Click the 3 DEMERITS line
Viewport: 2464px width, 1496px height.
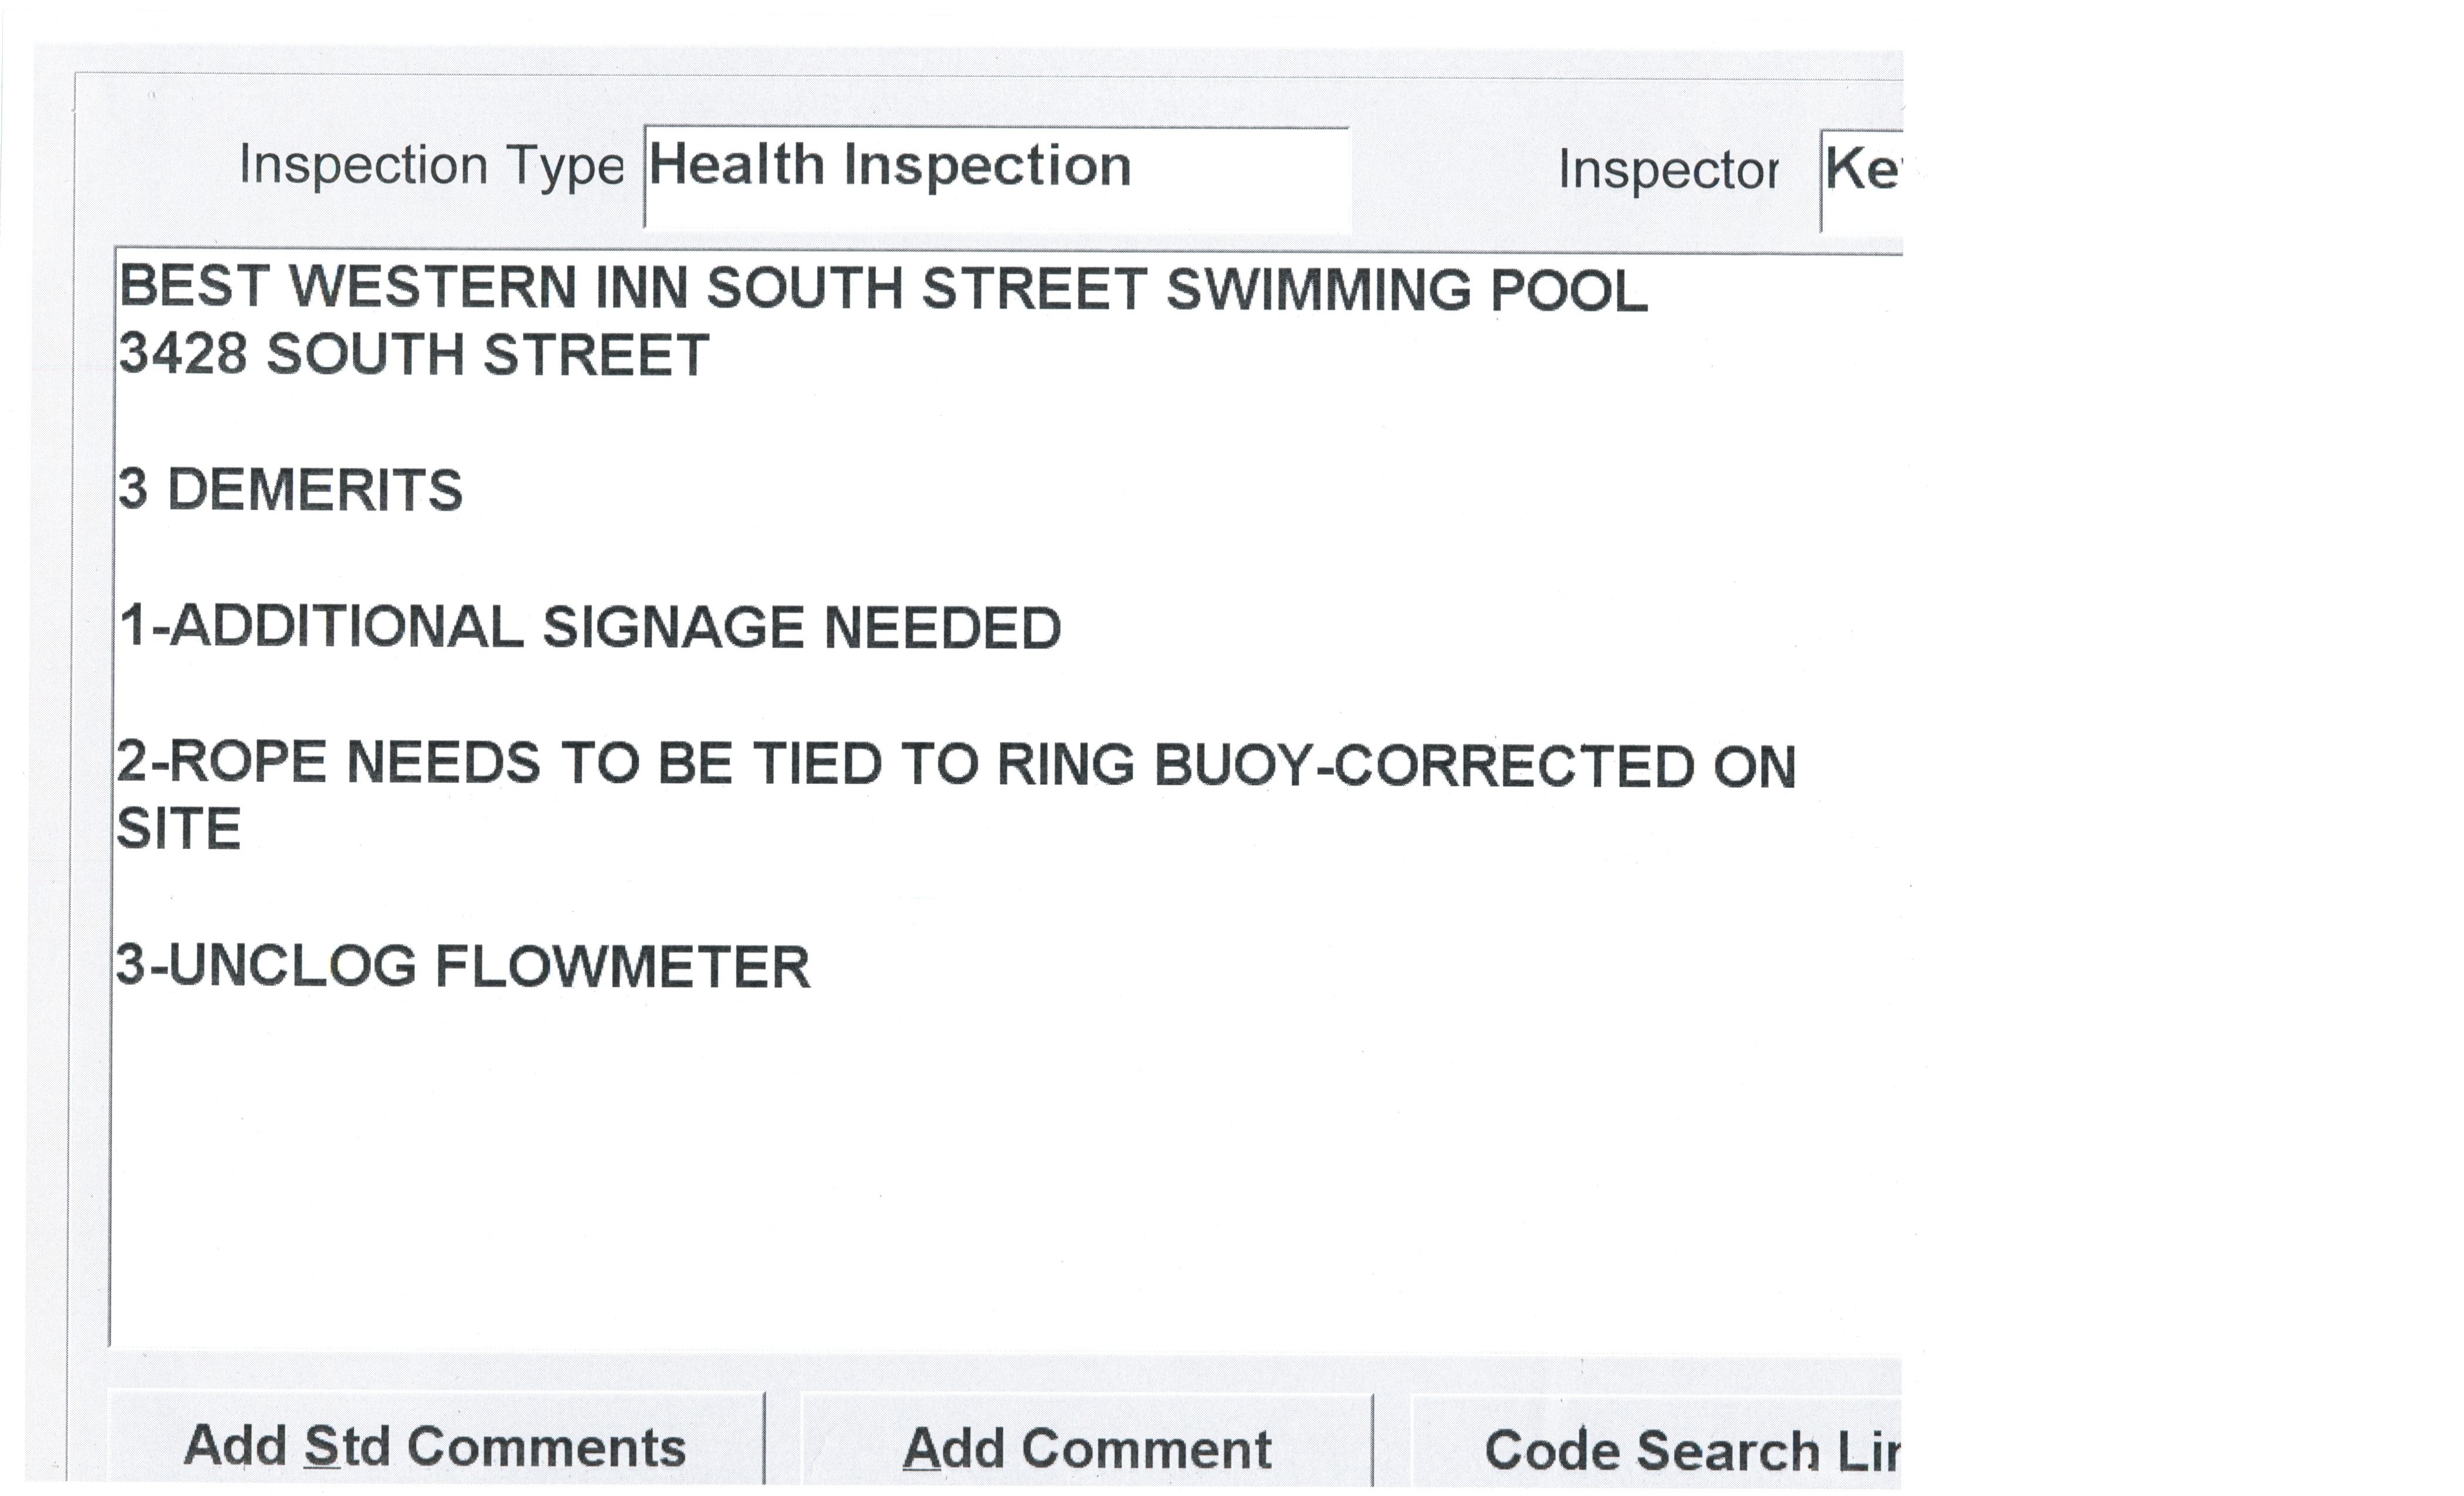290,490
